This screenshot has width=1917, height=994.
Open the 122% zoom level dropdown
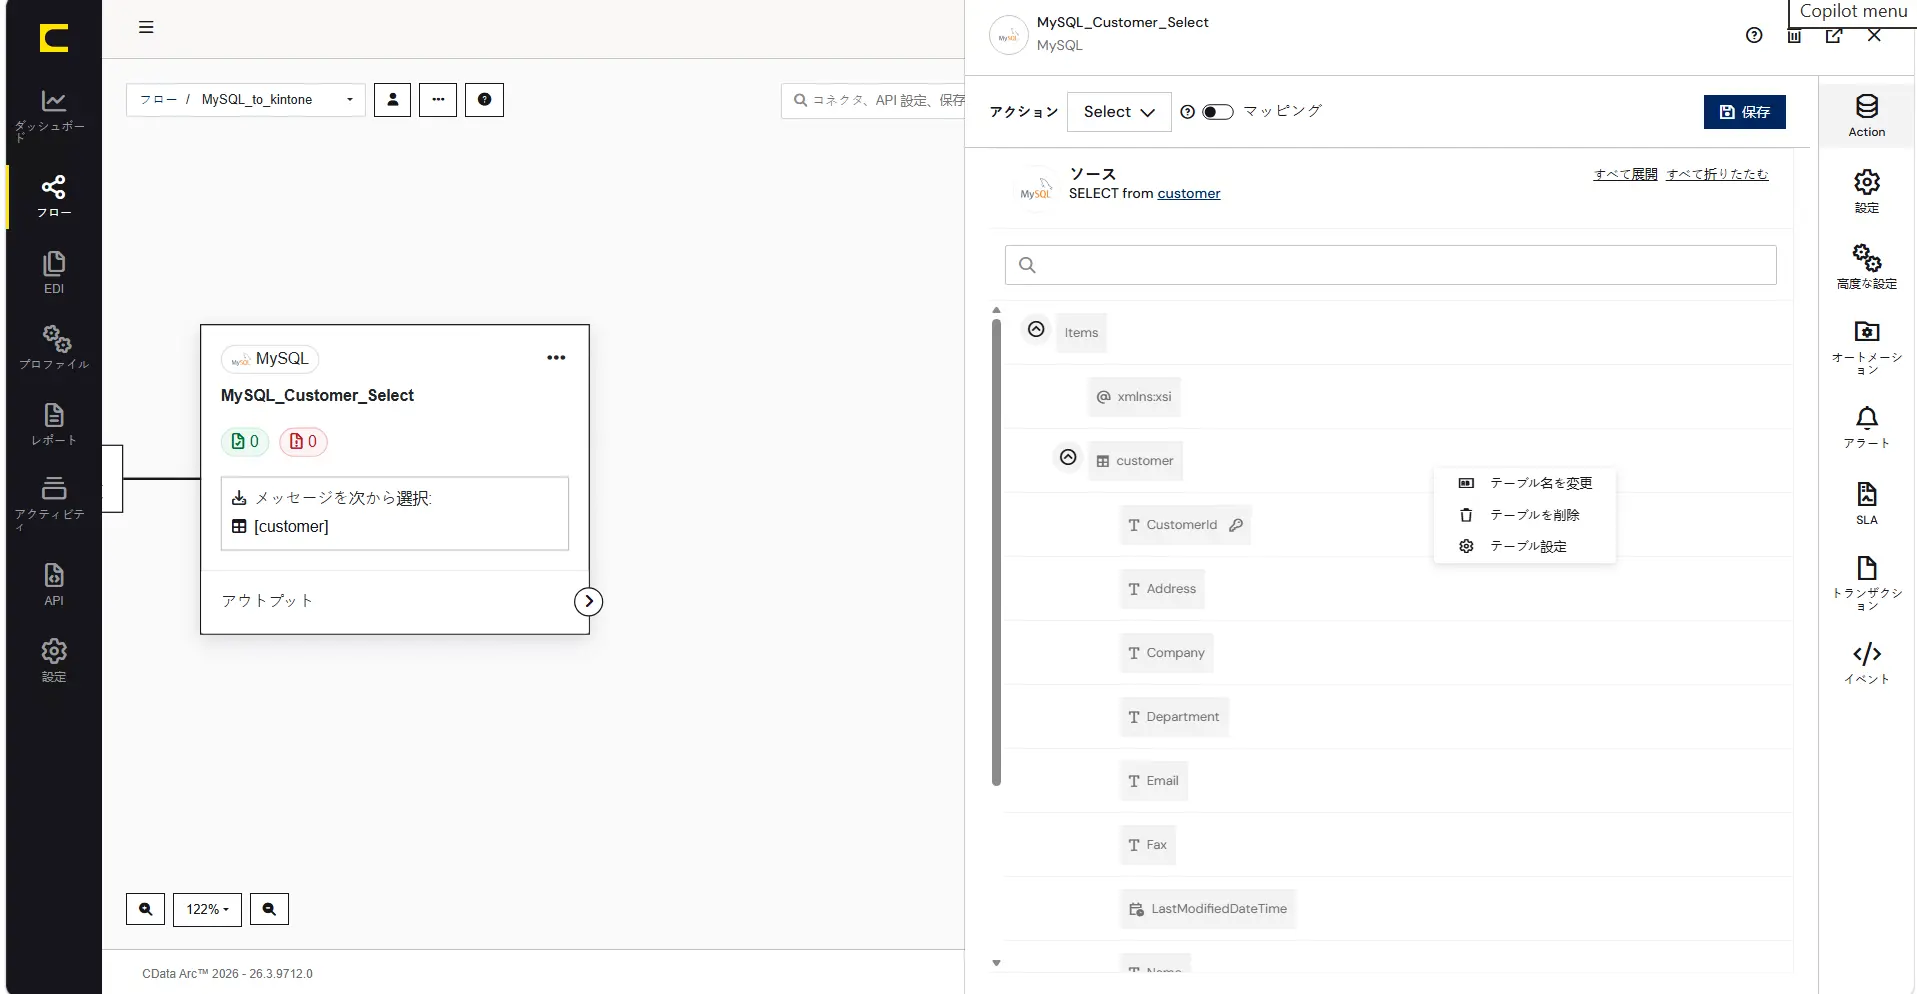click(x=207, y=909)
